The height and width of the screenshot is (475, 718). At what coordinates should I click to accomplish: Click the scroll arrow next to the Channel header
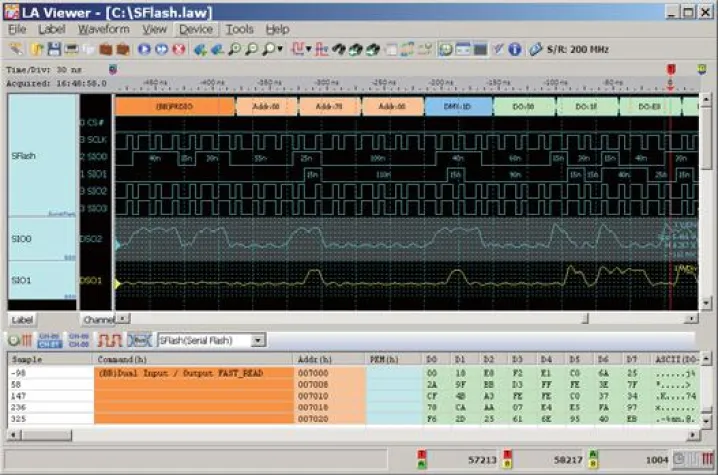click(x=123, y=319)
